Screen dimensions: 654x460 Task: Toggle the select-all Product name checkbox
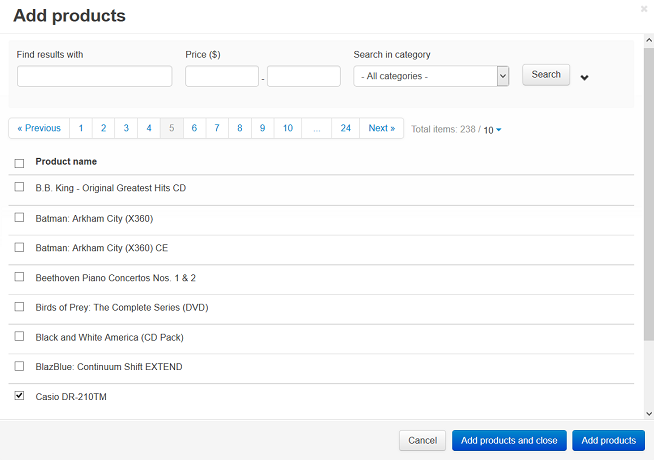pyautogui.click(x=19, y=163)
